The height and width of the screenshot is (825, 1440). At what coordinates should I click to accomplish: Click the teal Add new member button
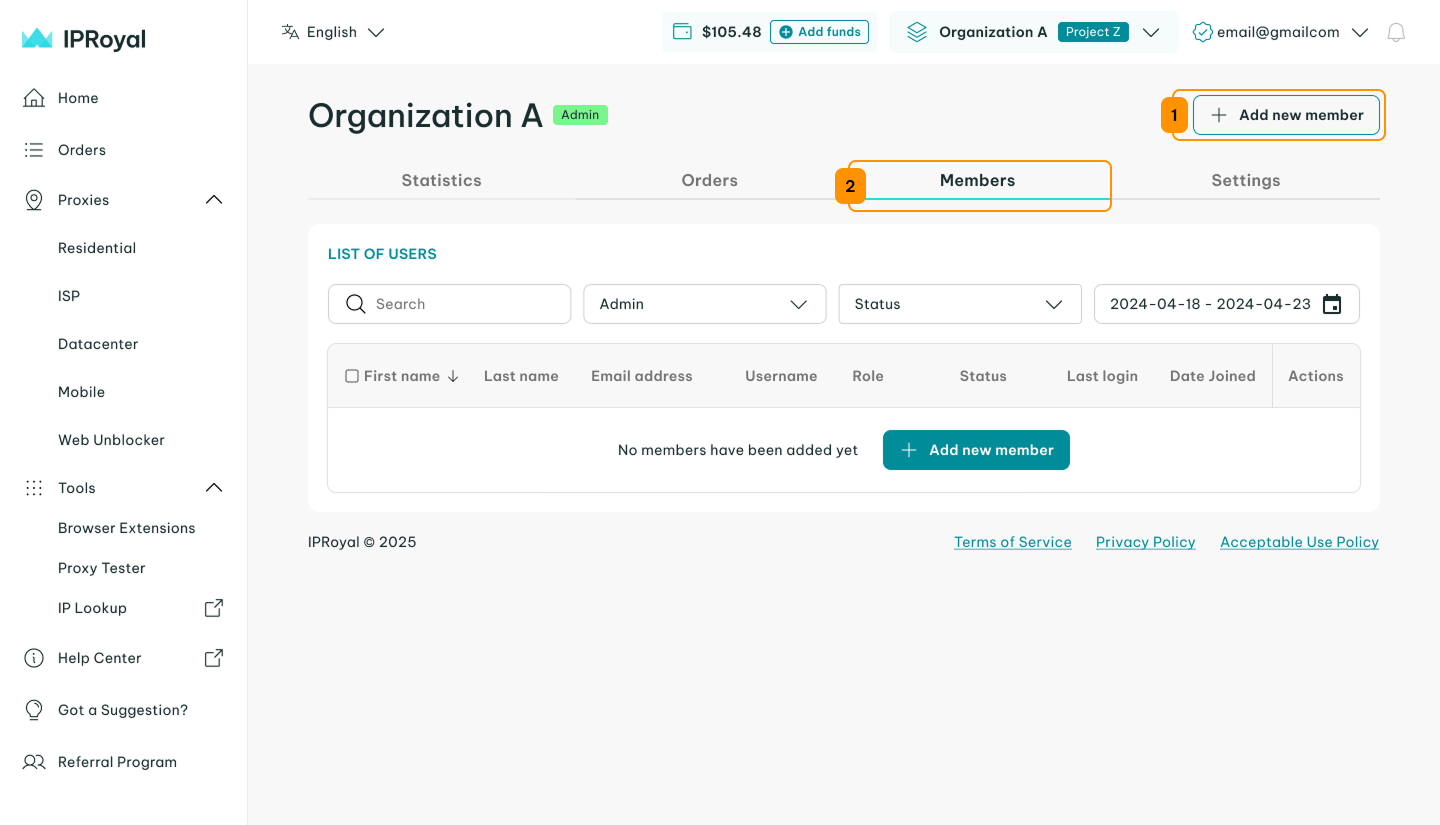point(976,450)
